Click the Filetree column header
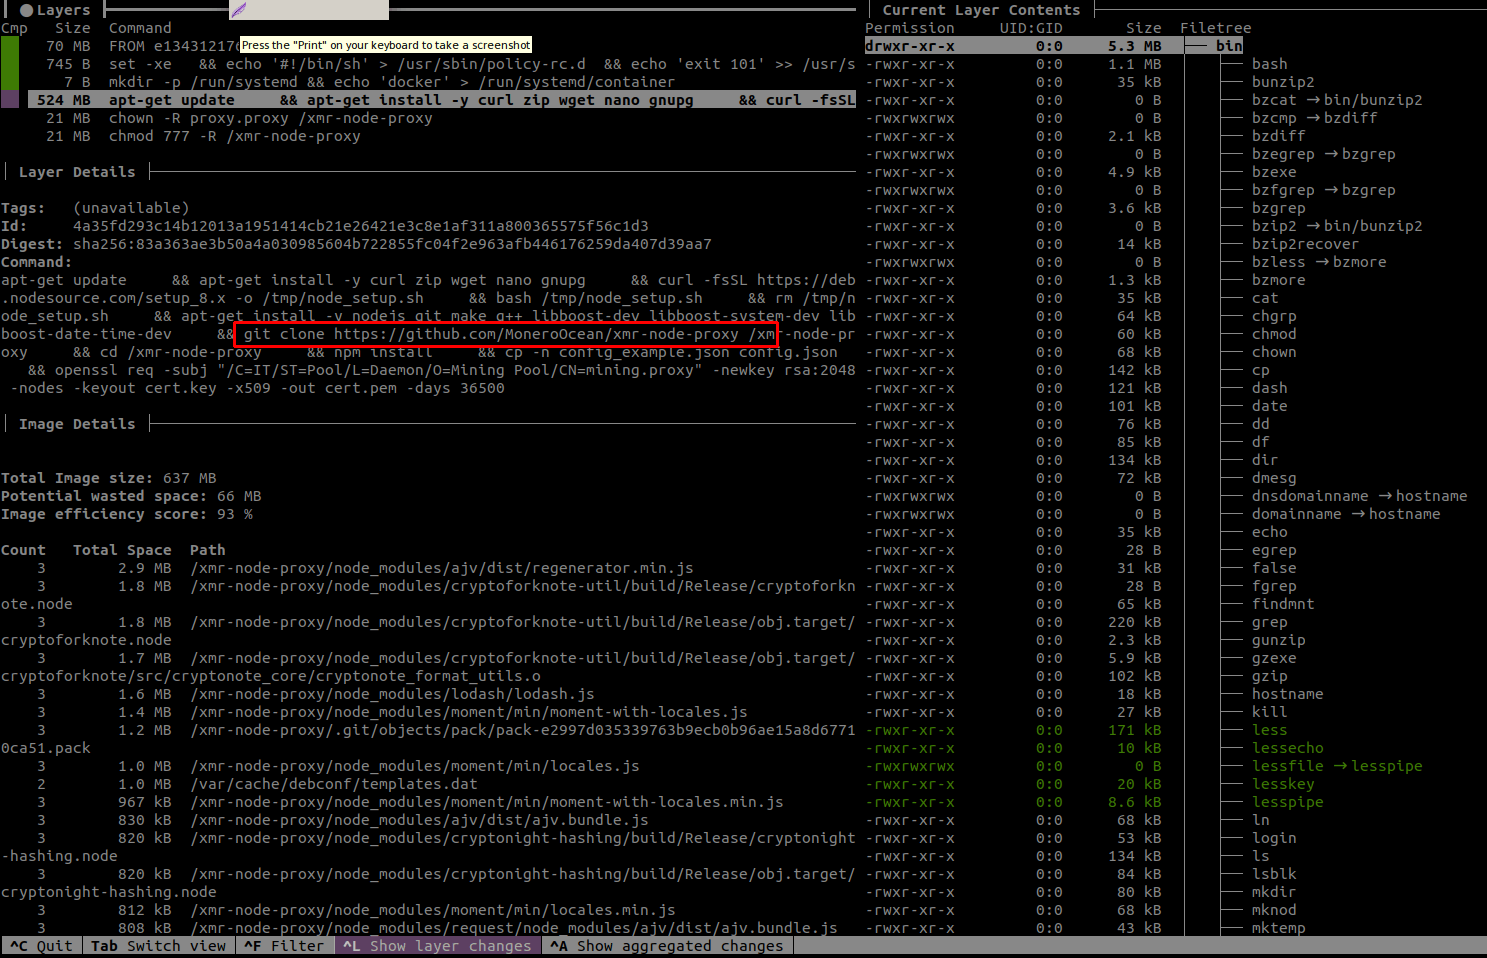Viewport: 1487px width, 958px height. point(1216,28)
